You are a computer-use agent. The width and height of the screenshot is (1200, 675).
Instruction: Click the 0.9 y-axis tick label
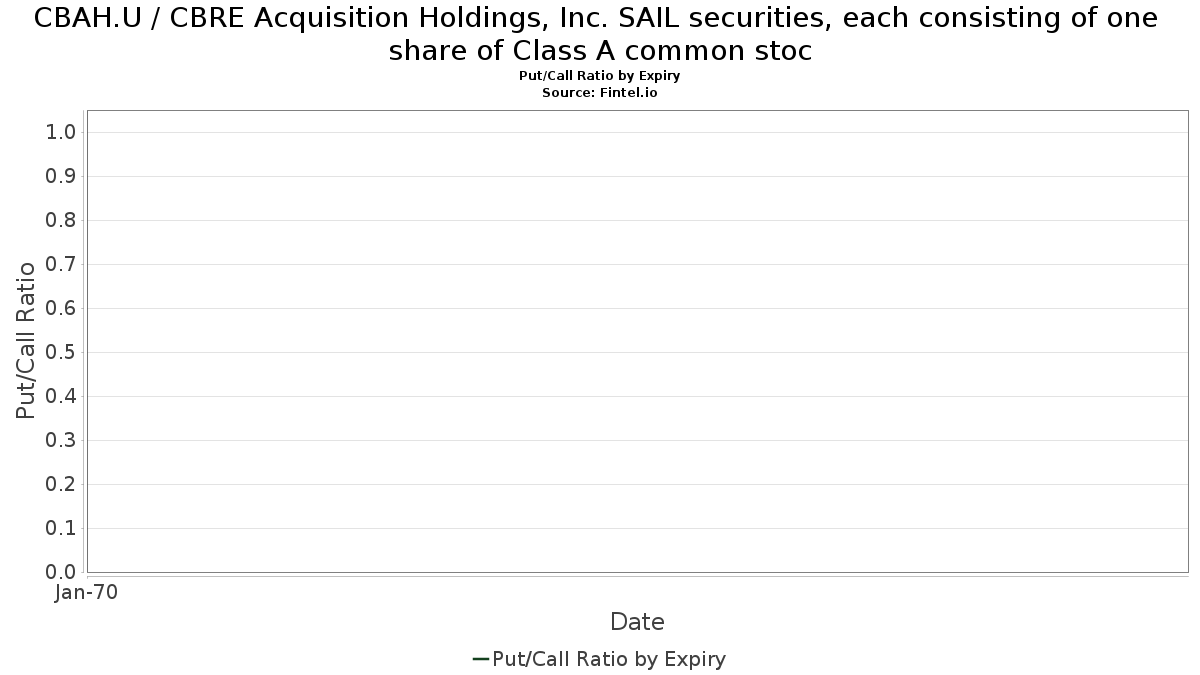coord(61,176)
